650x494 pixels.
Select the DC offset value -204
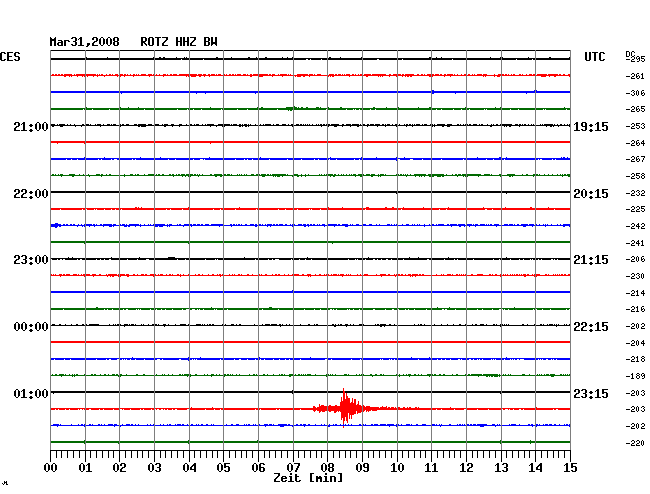[x=635, y=343]
